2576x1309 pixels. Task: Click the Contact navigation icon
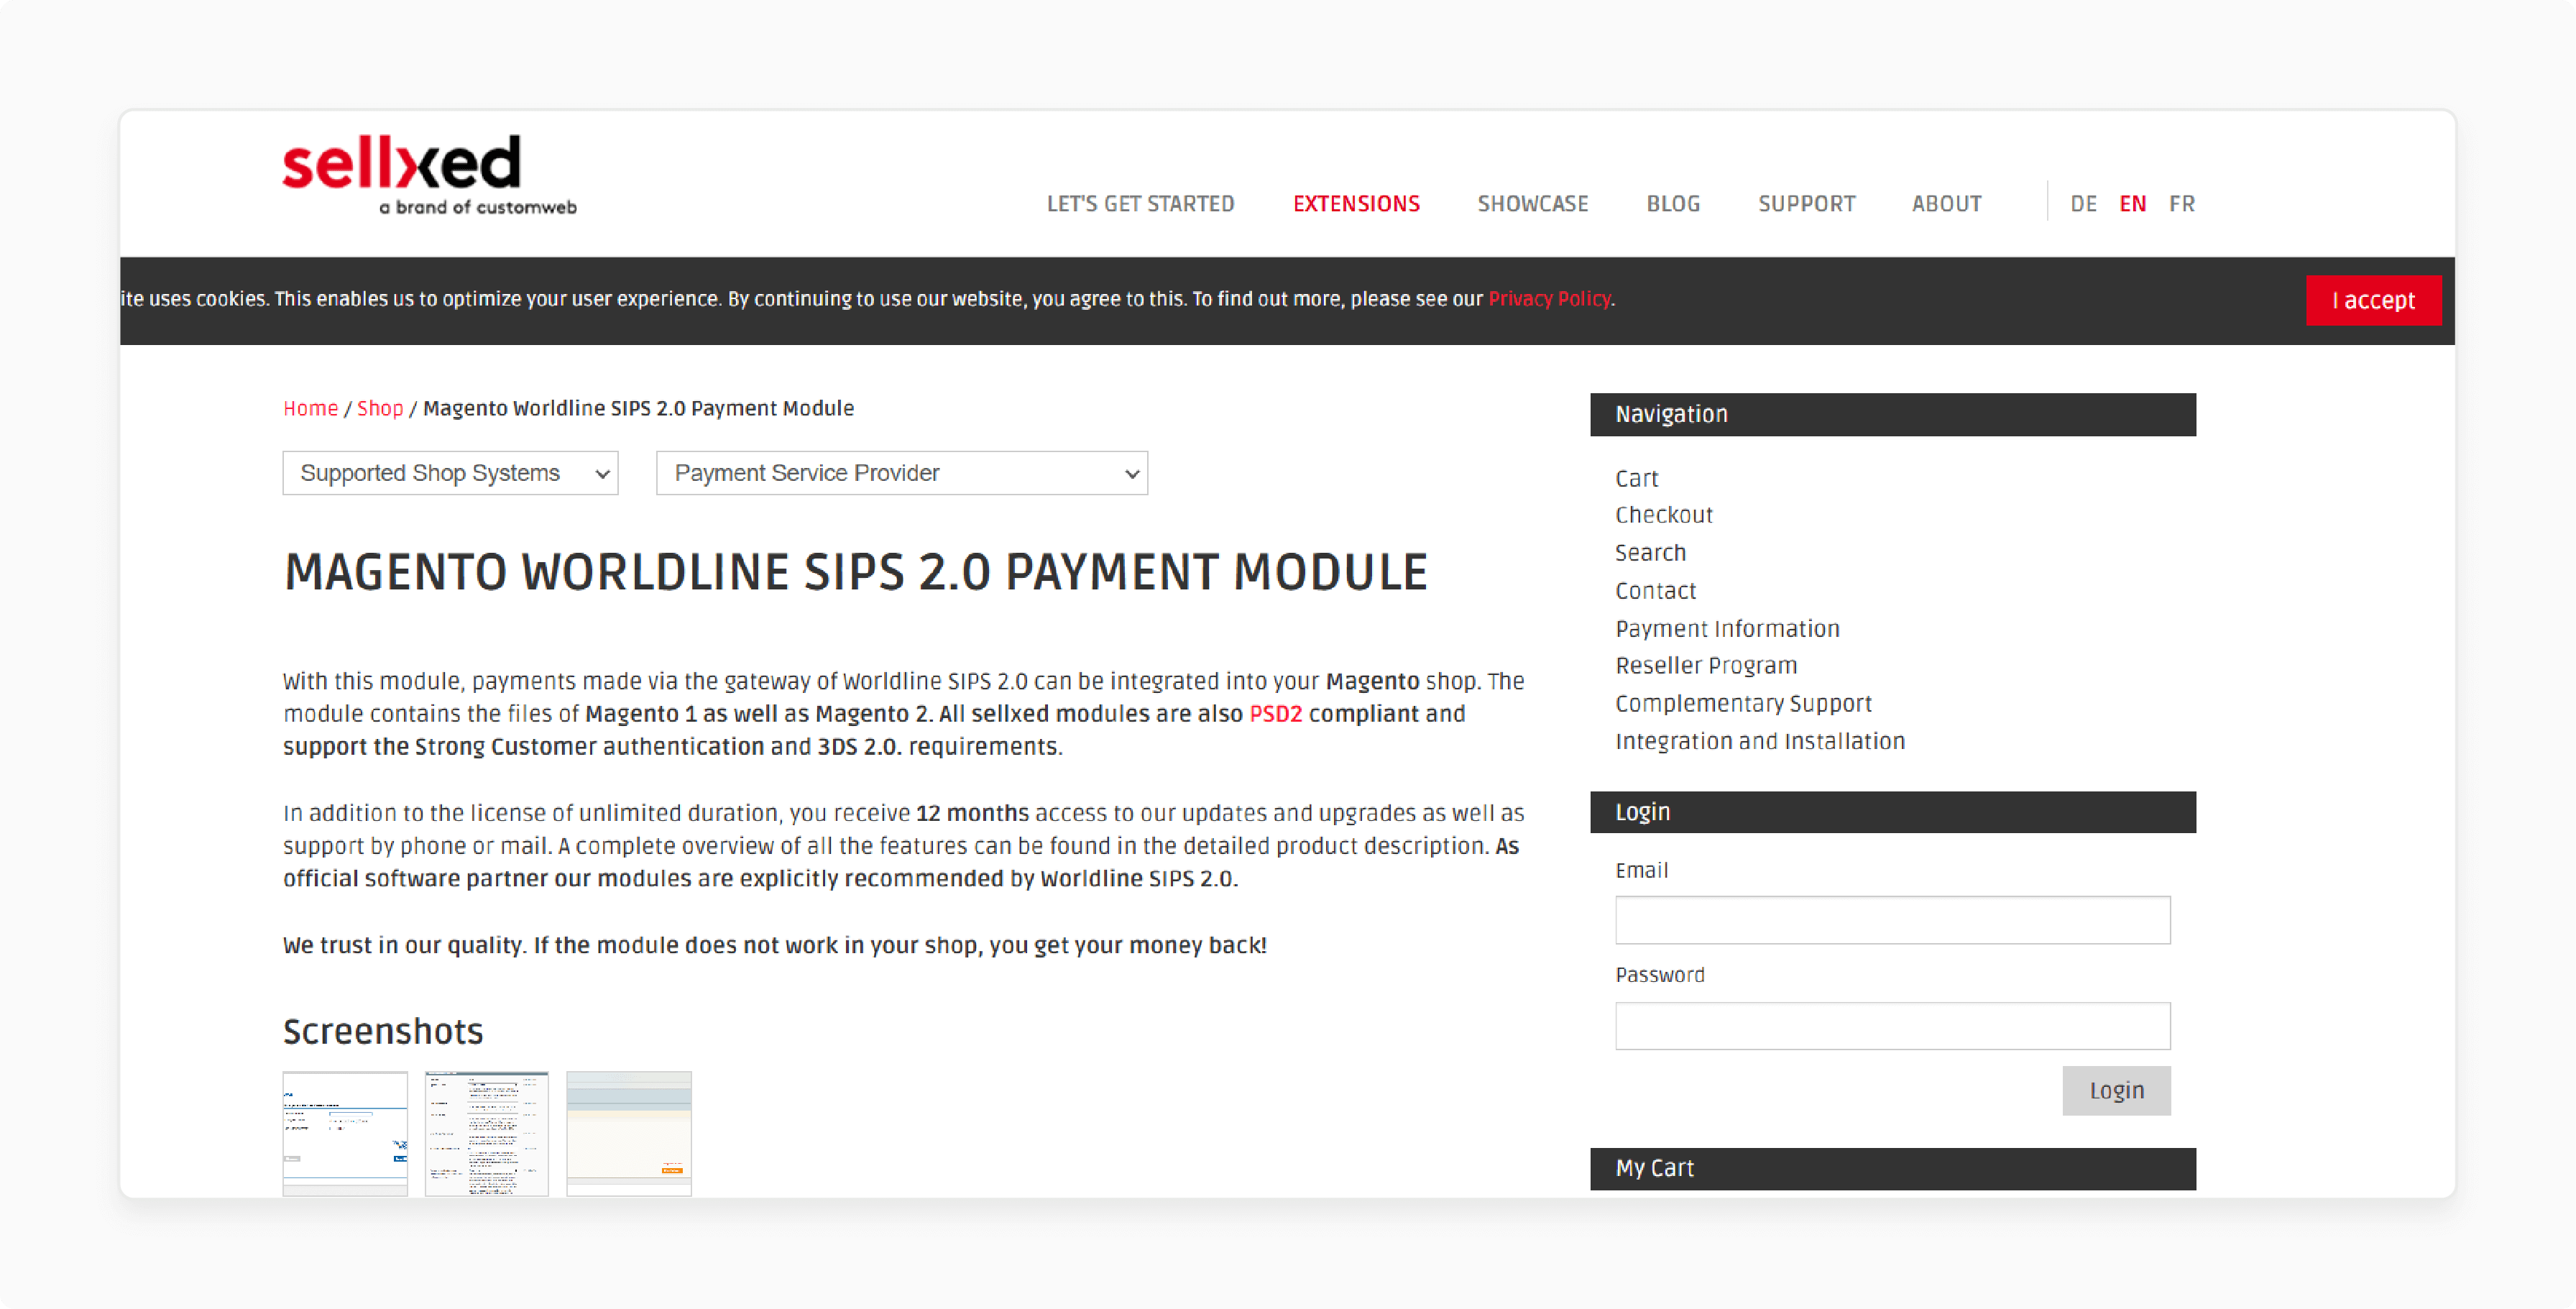pyautogui.click(x=1655, y=589)
